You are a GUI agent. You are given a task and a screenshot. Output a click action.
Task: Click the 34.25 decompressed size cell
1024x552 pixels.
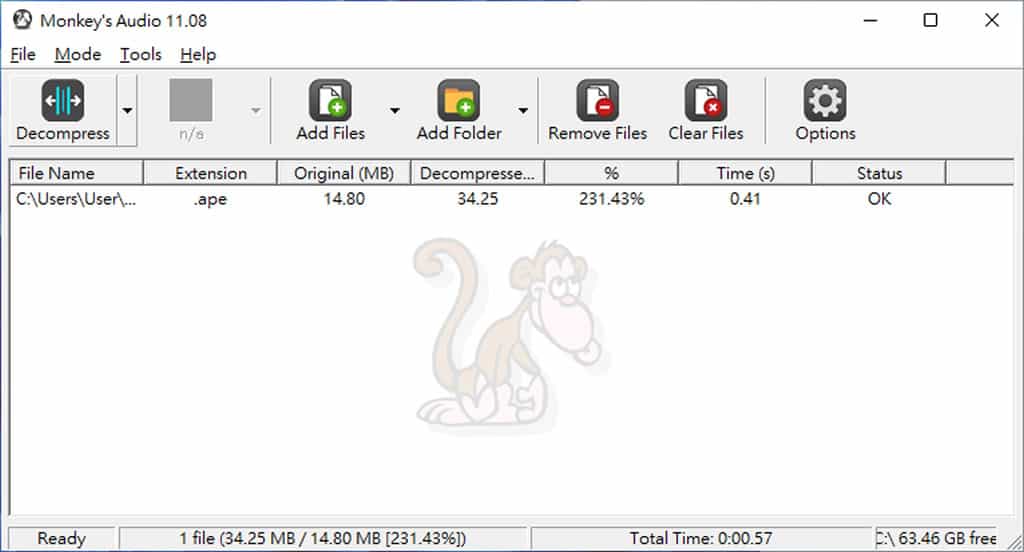[477, 199]
